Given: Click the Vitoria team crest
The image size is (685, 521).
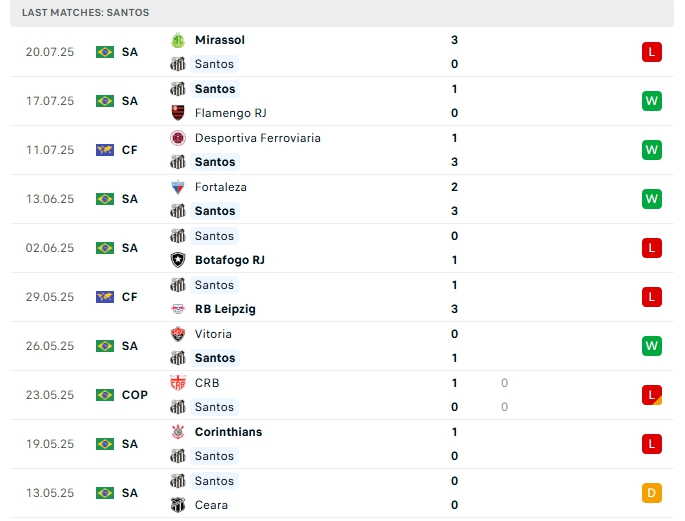Looking at the screenshot, I should [178, 334].
